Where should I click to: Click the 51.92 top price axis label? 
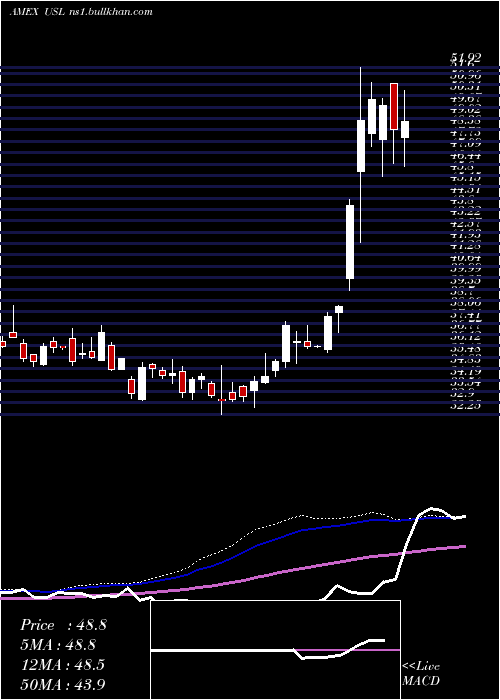pos(466,58)
